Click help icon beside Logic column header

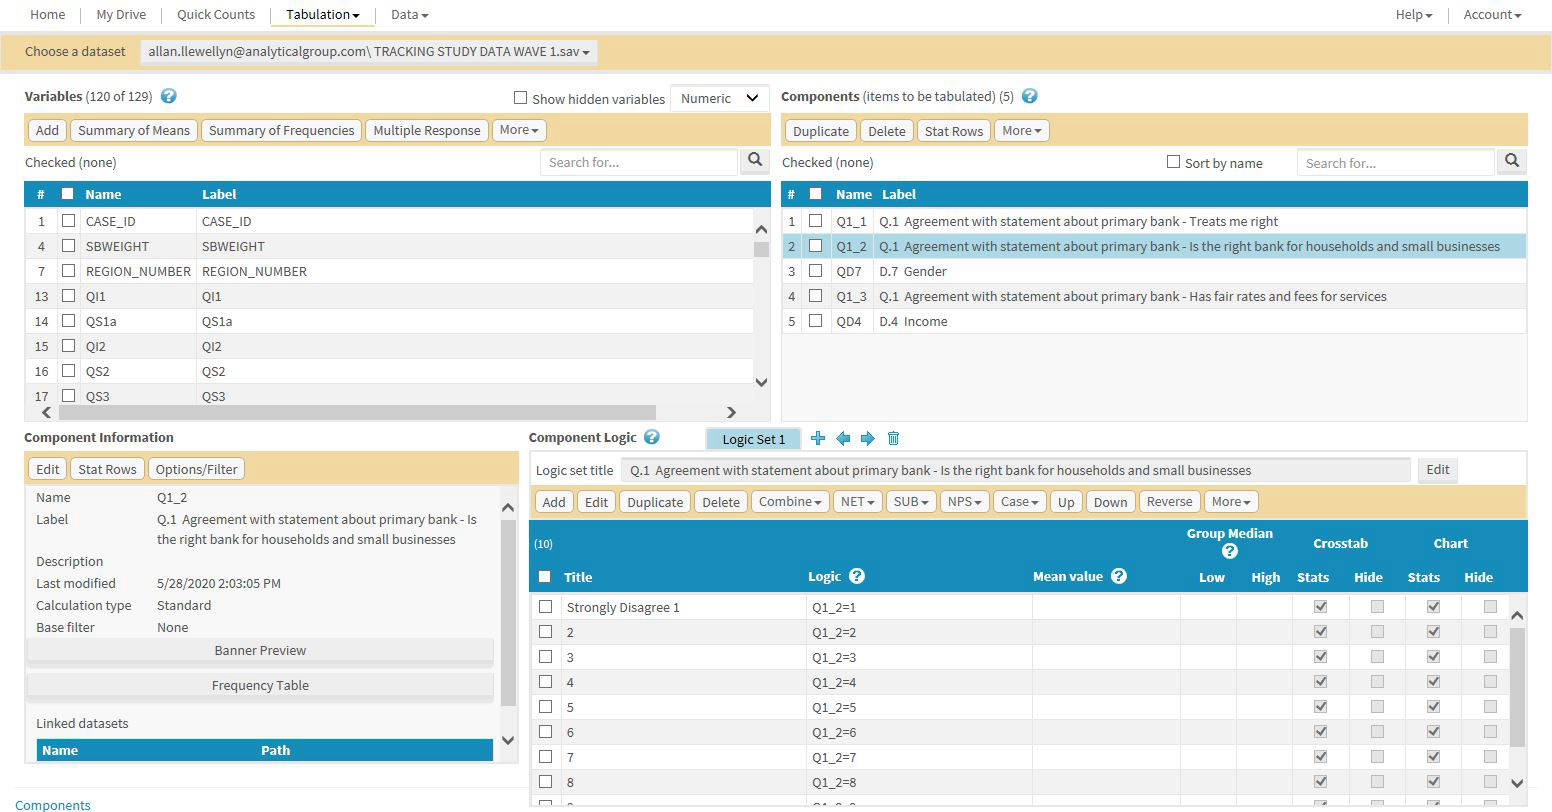click(x=857, y=576)
